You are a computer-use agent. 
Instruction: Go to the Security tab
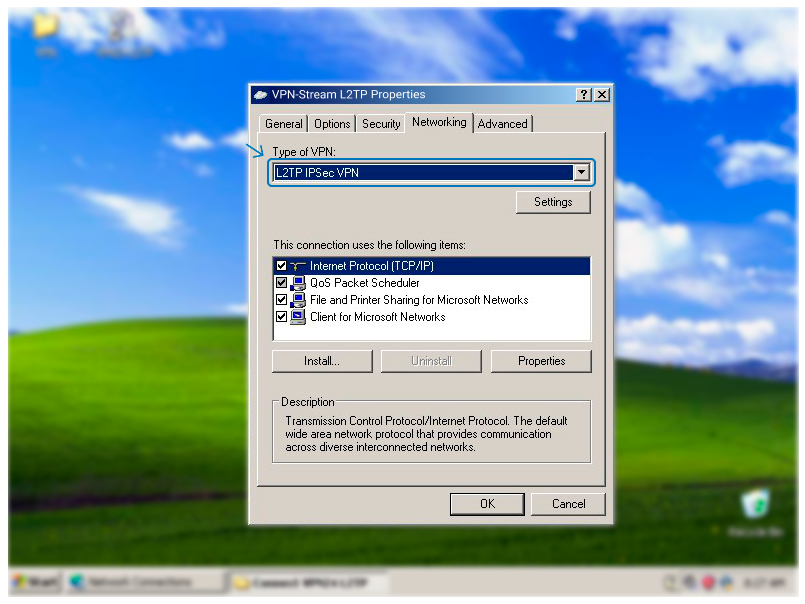(x=381, y=124)
